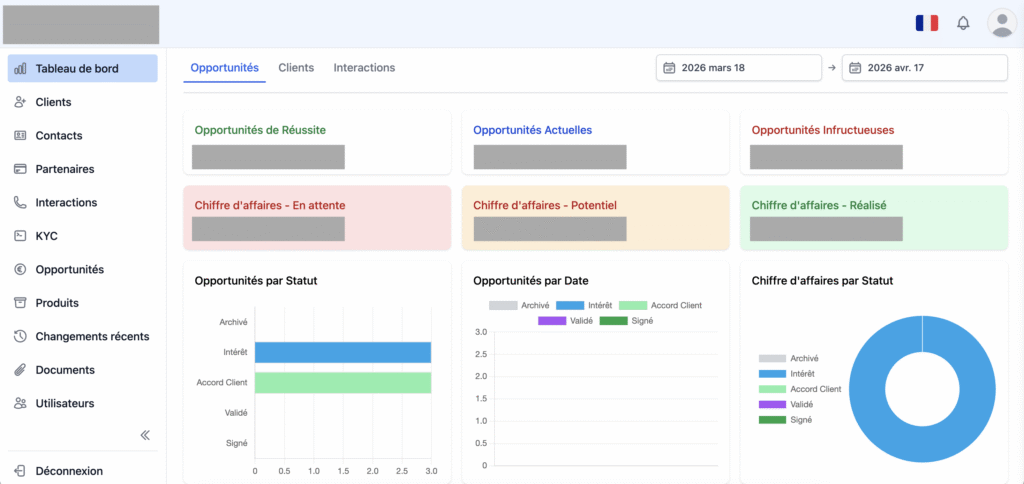Viewport: 1024px width, 484px height.
Task: Click the KYC terminal icon
Action: pos(20,236)
